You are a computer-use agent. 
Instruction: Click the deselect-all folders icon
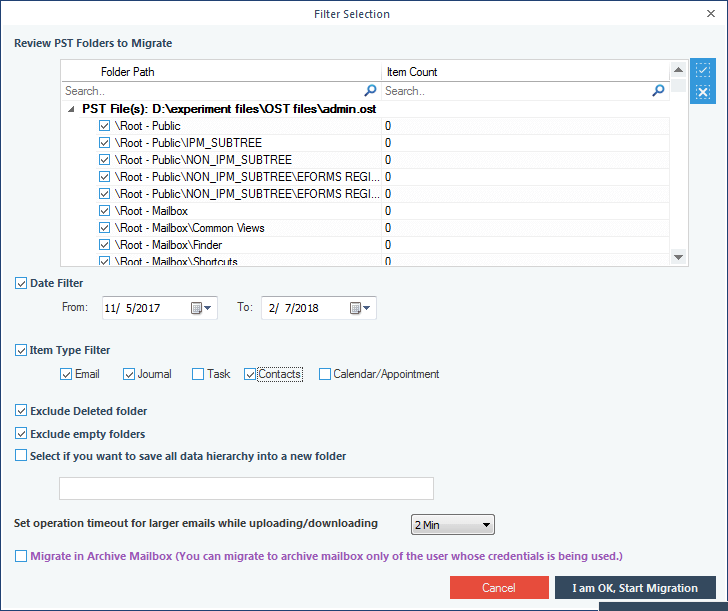702,92
